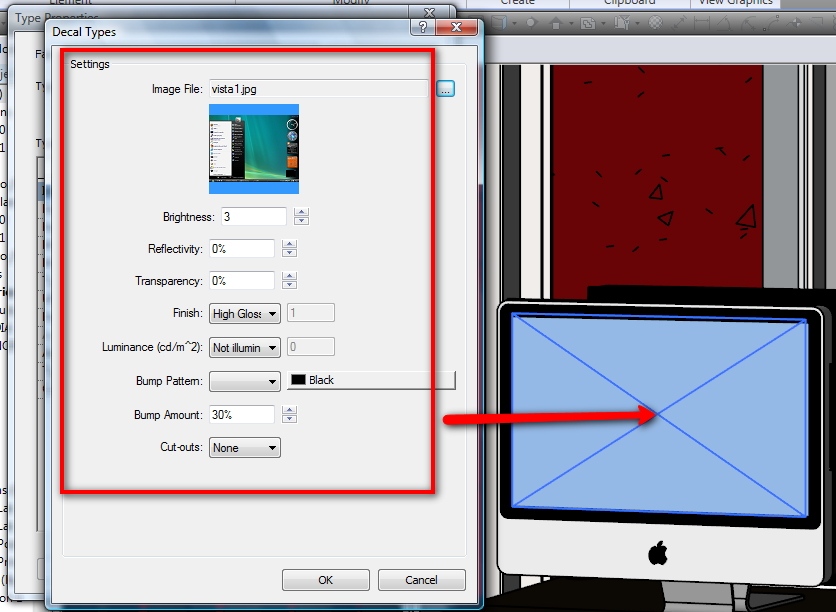
Task: Click the angular dimension toolbar icon
Action: point(724,23)
